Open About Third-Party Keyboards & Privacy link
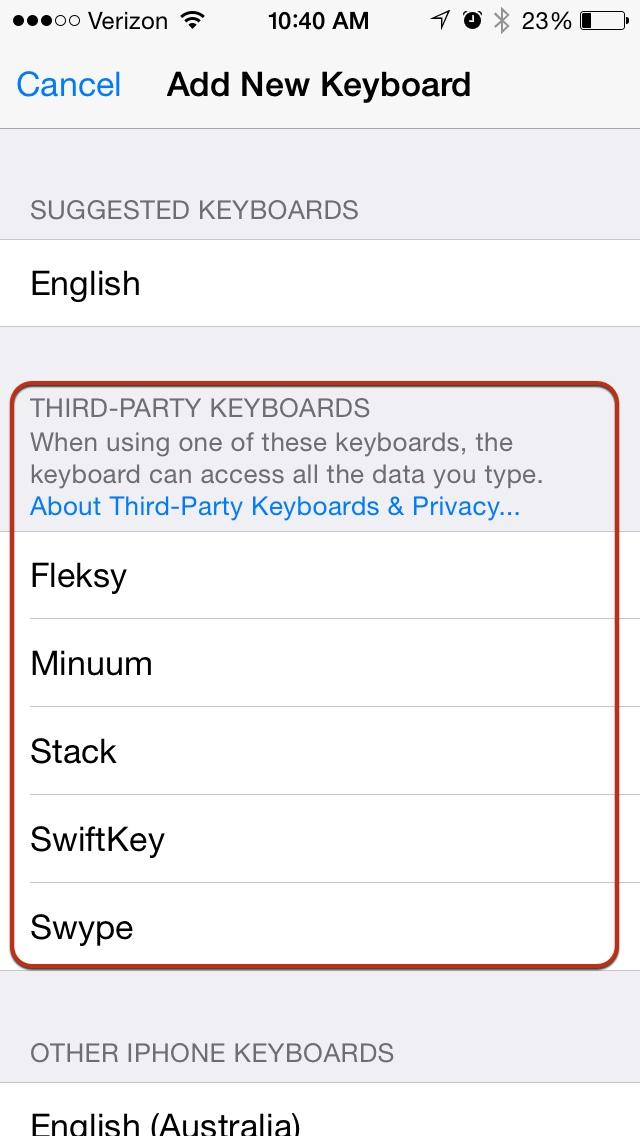 pos(274,507)
